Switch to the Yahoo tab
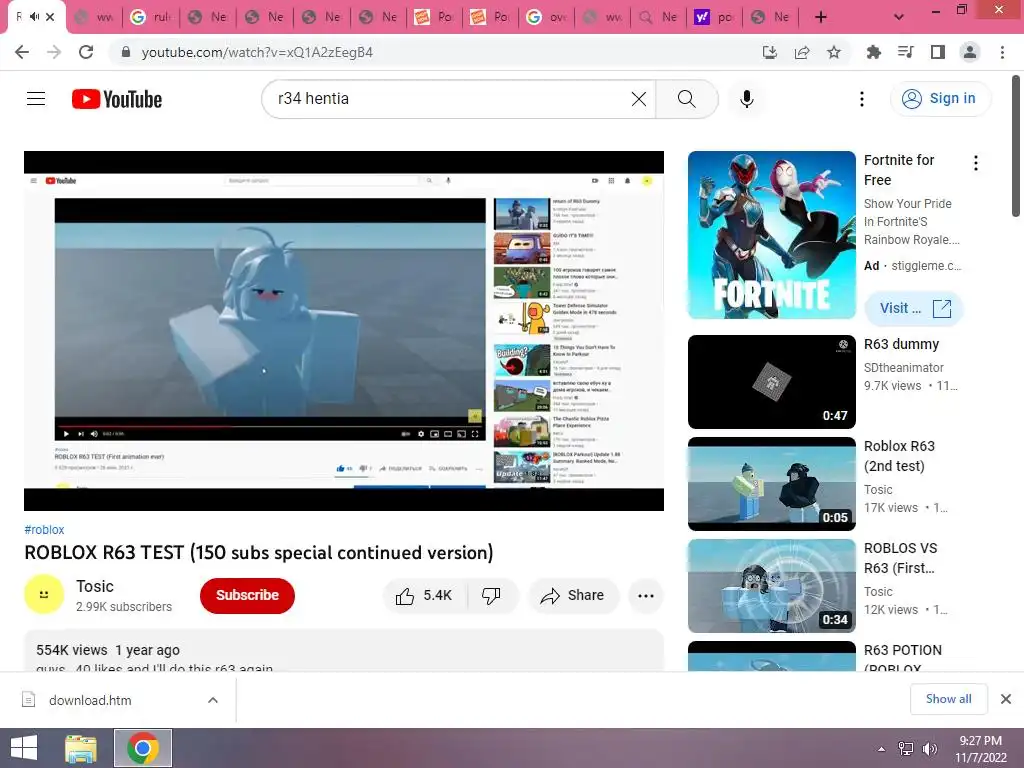1024x768 pixels. tap(714, 17)
